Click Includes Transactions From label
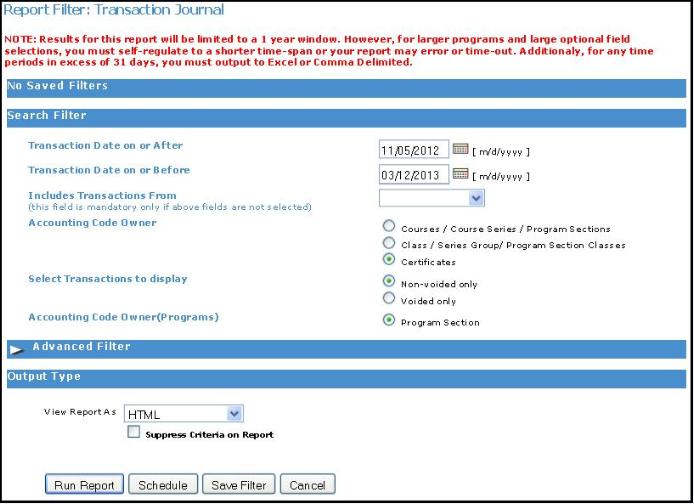 coord(102,196)
